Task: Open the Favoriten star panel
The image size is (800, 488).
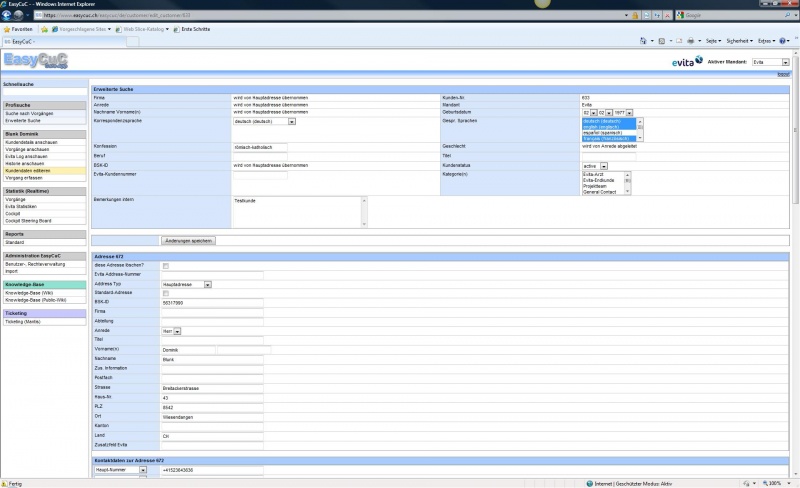Action: click(18, 29)
